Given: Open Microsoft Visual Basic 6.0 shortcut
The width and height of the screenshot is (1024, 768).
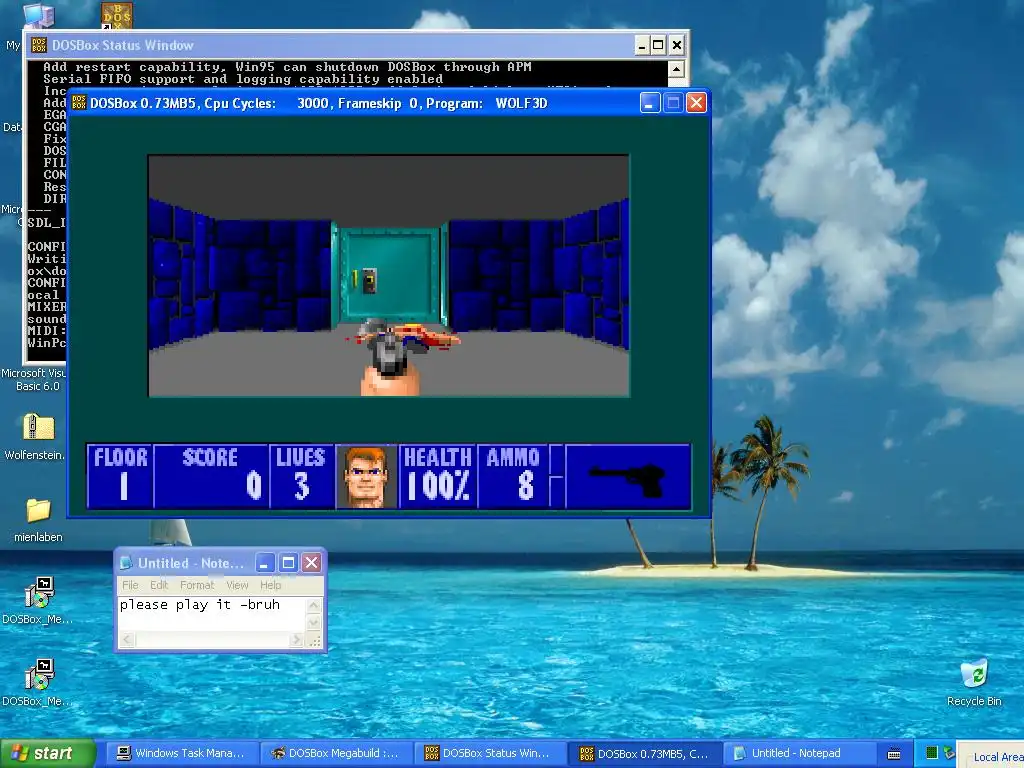Looking at the screenshot, I should pos(33,379).
